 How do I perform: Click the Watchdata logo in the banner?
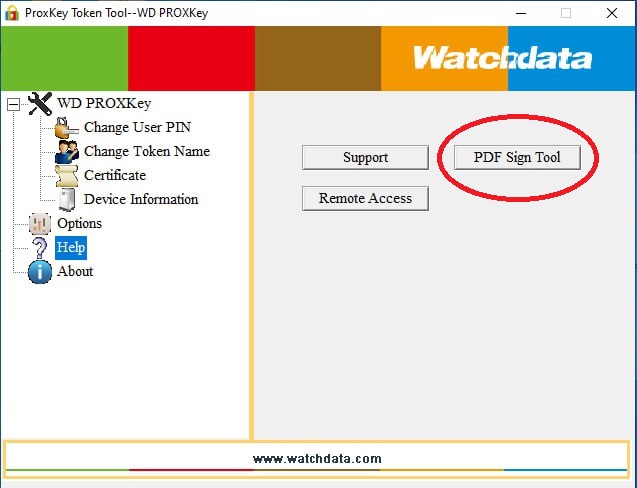tap(502, 58)
